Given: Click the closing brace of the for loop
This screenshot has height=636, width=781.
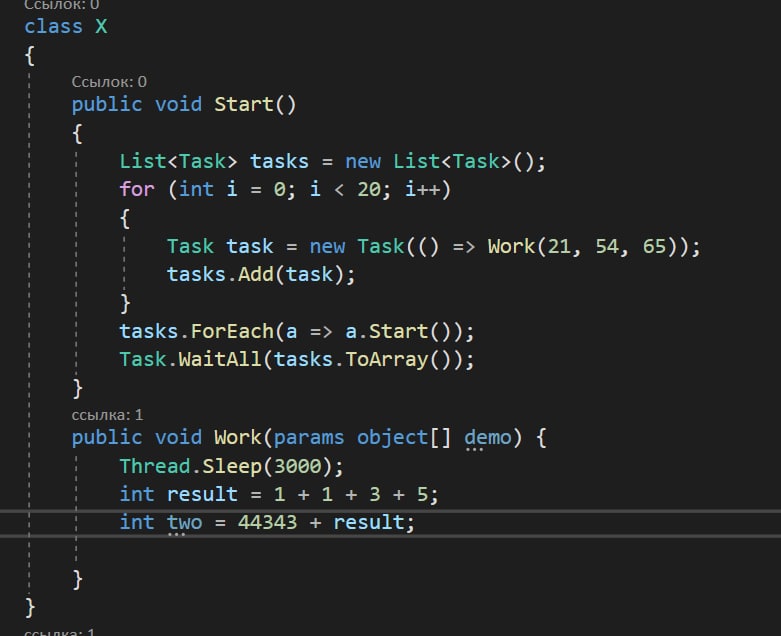Looking at the screenshot, I should click(x=125, y=303).
